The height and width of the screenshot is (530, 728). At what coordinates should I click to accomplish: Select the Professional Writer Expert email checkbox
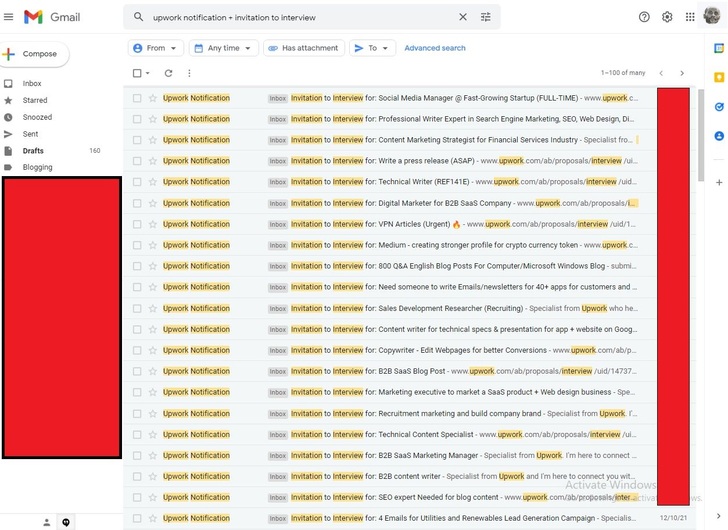(137, 119)
